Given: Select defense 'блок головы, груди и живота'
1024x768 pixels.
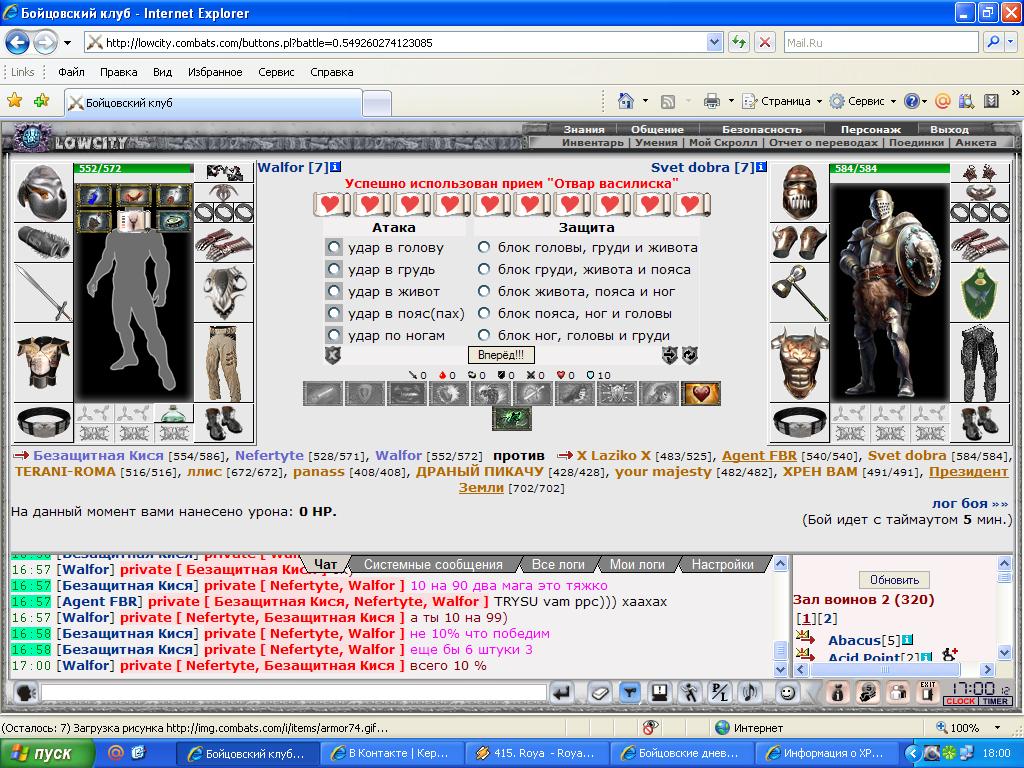Looking at the screenshot, I should 484,248.
